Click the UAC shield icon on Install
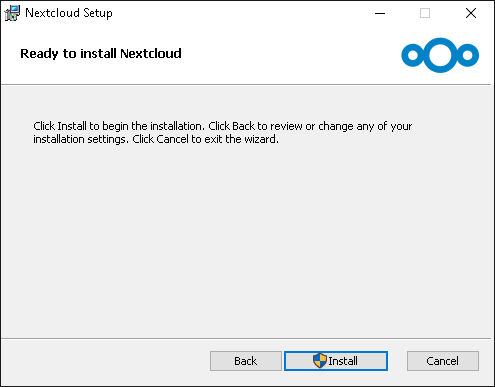495x387 pixels. (320, 361)
